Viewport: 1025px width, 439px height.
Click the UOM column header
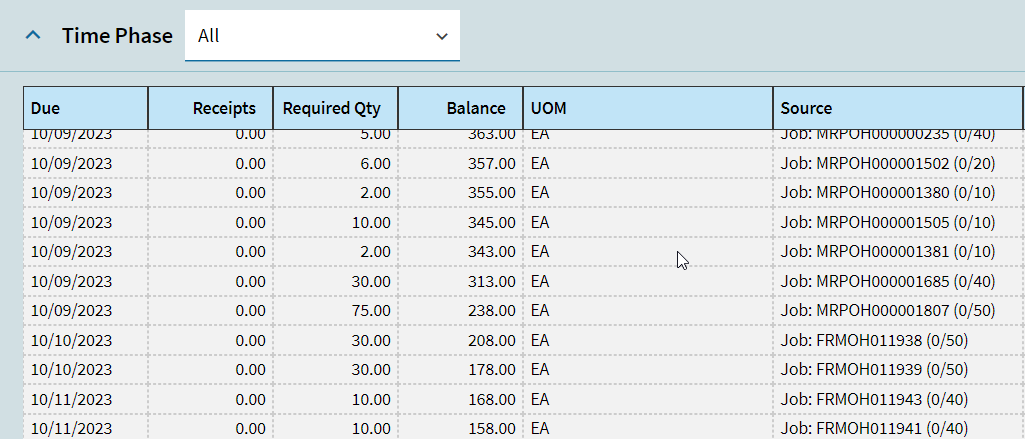(647, 108)
